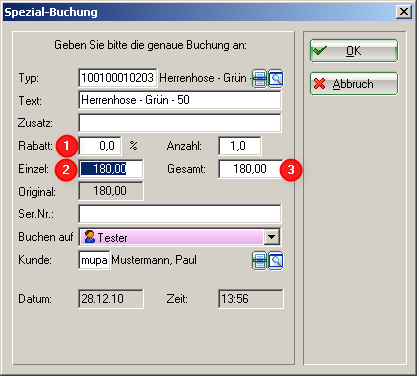Click the empty Zusatz input field
This screenshot has height=376, width=417.
pos(180,123)
